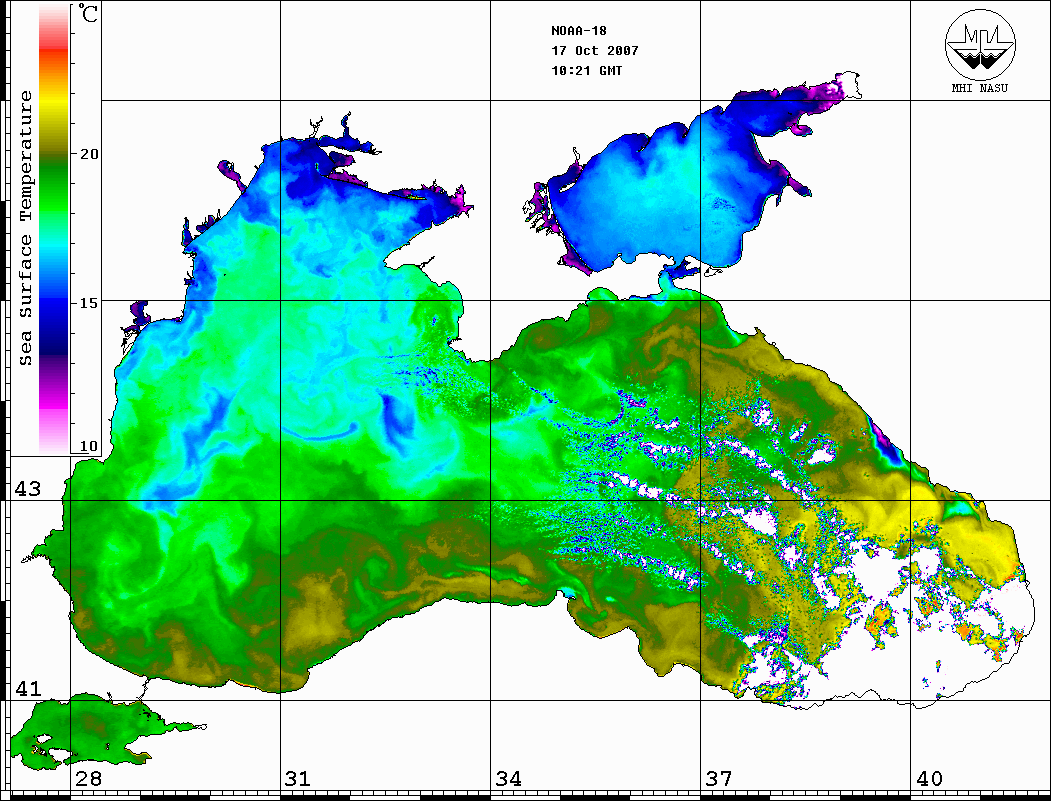1051x801 pixels.
Task: Click latitude label "41"
Action: coord(28,689)
